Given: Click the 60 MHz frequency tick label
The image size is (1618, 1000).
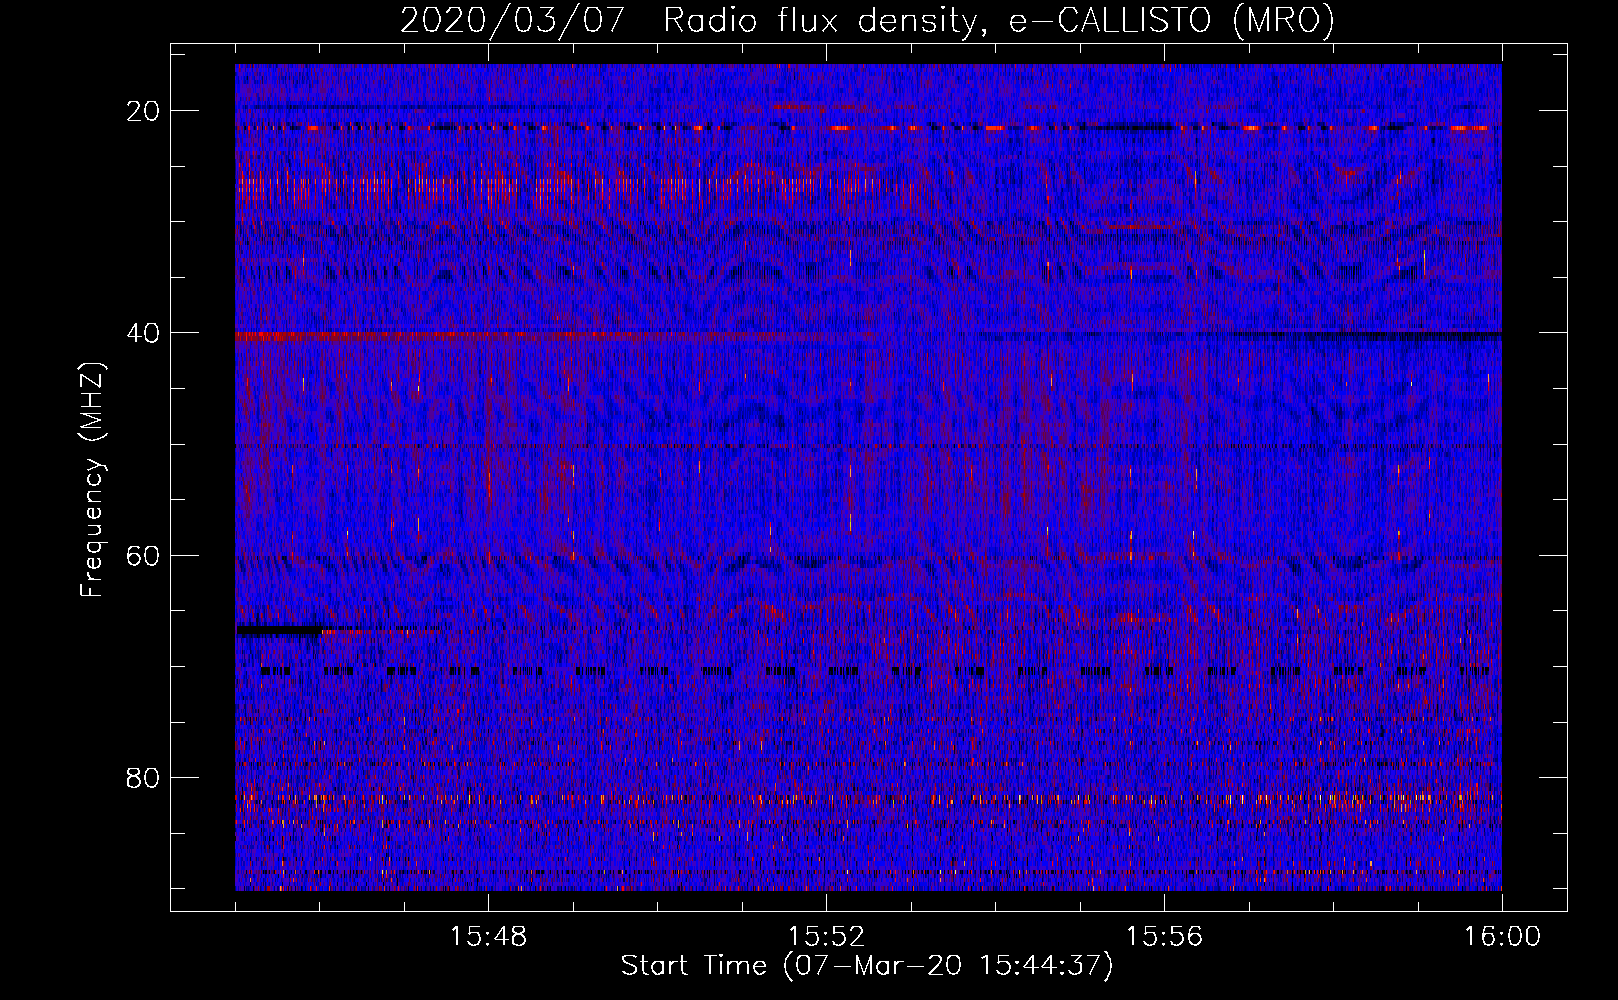Looking at the screenshot, I should click(x=144, y=555).
